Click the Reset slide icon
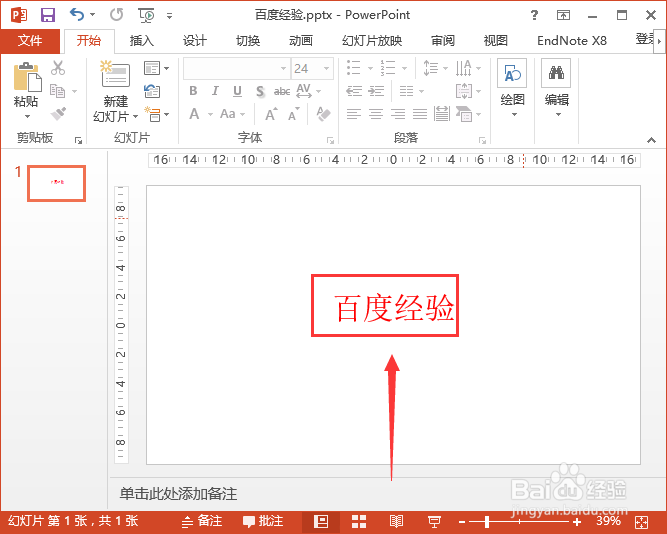 pos(152,91)
